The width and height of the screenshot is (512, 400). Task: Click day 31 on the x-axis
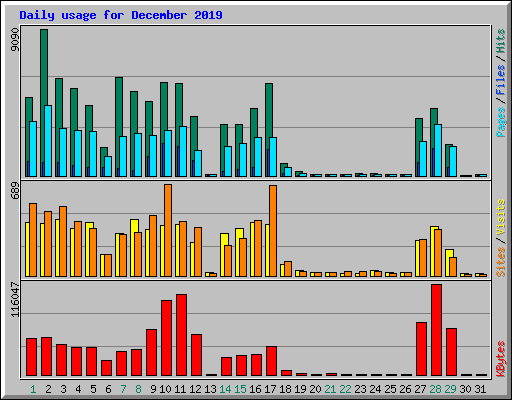(480, 389)
